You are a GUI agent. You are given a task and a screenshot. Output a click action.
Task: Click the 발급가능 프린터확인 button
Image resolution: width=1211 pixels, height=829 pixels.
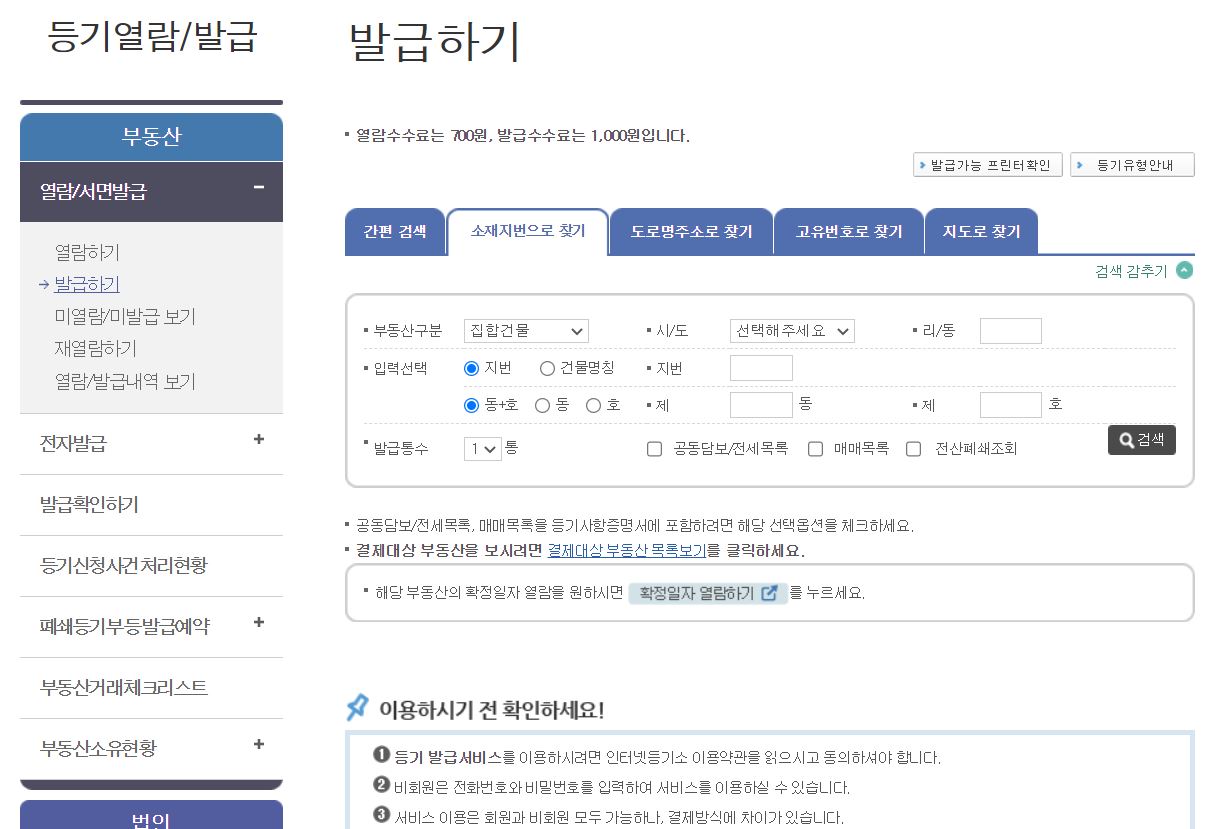point(988,164)
